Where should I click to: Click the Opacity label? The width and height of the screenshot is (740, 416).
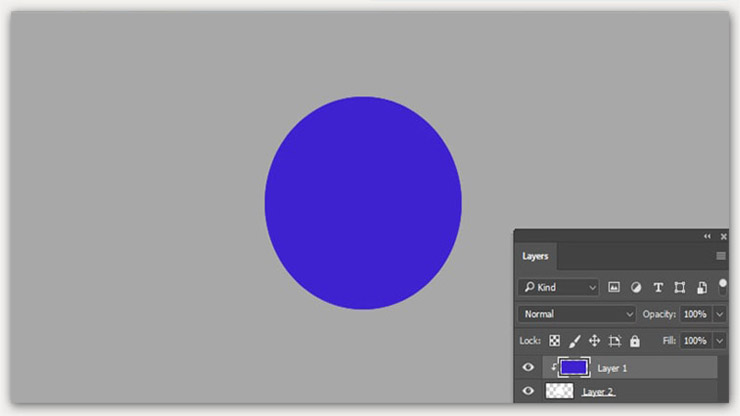coord(659,314)
